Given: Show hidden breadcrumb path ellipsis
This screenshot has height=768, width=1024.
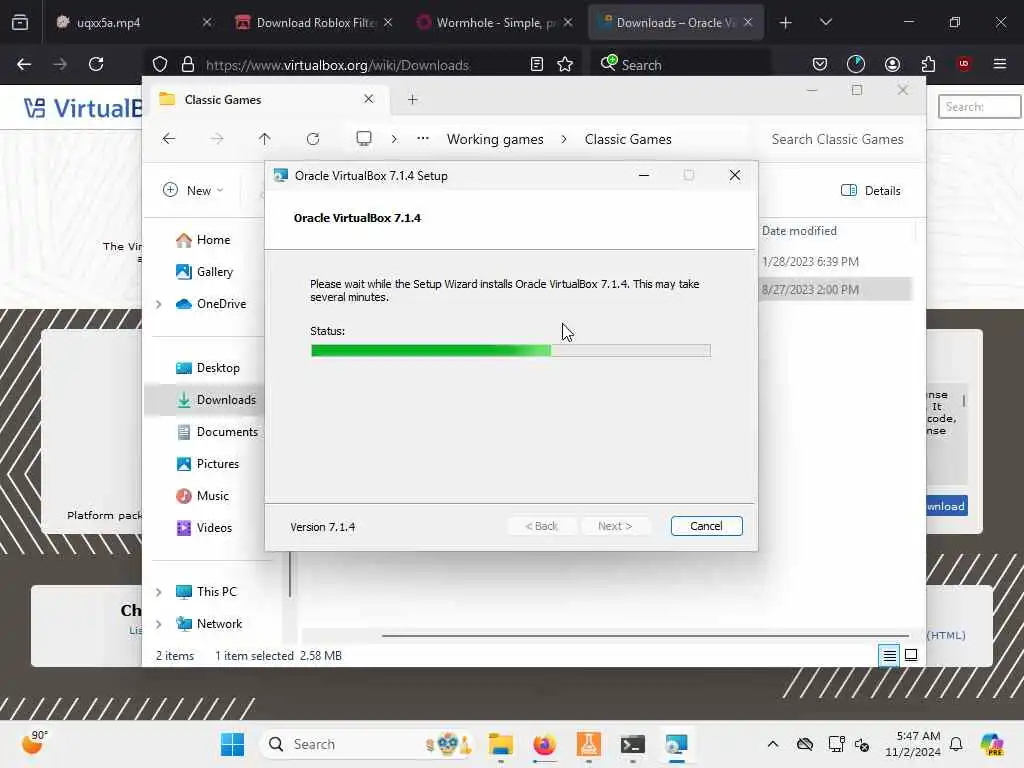Looking at the screenshot, I should (423, 138).
